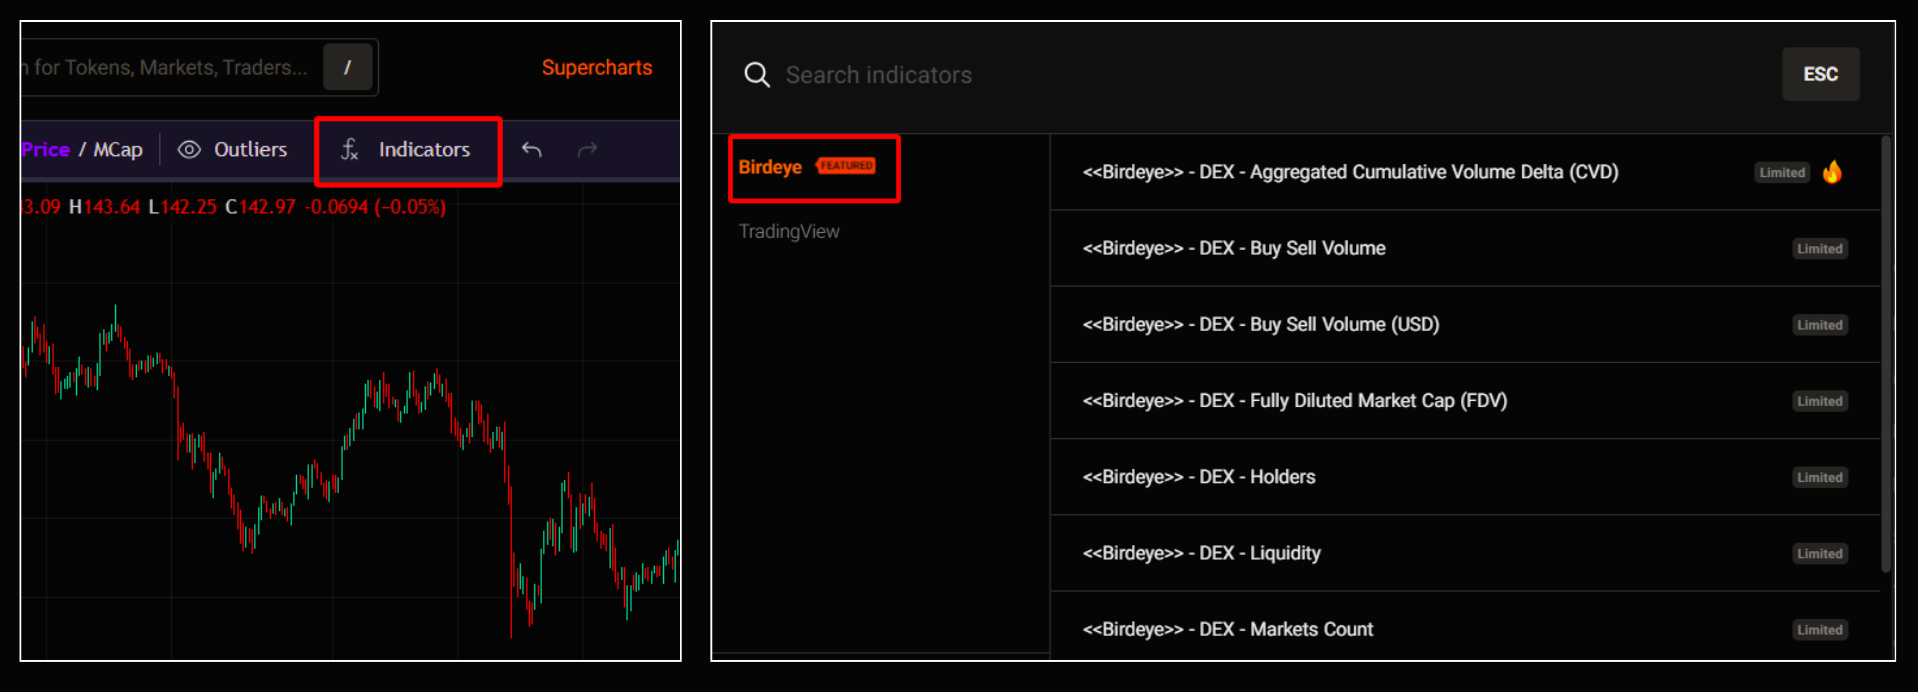1918x692 pixels.
Task: Open the Indicators menu
Action: (408, 150)
